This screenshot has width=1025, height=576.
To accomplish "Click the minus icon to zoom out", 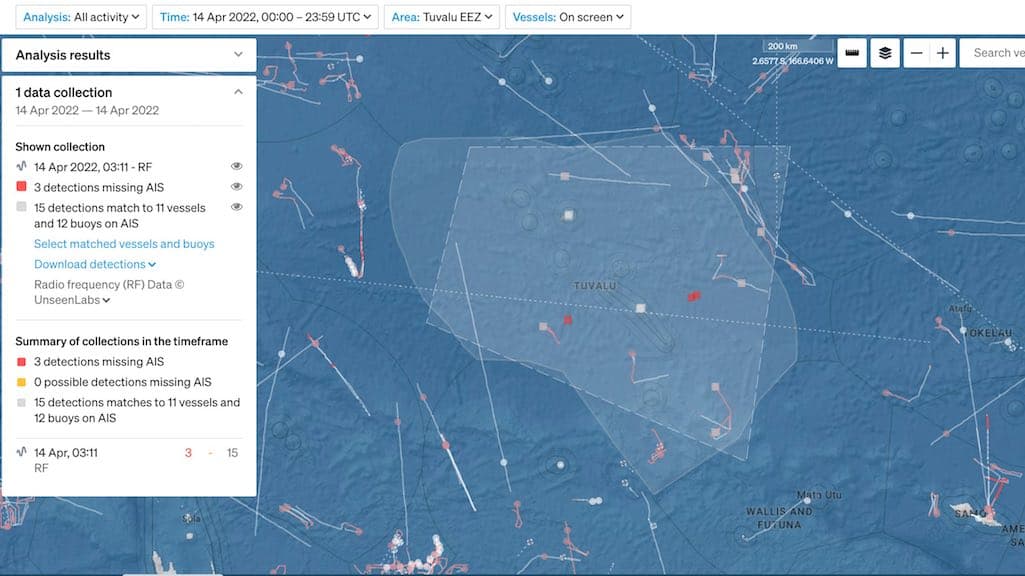I will [916, 52].
